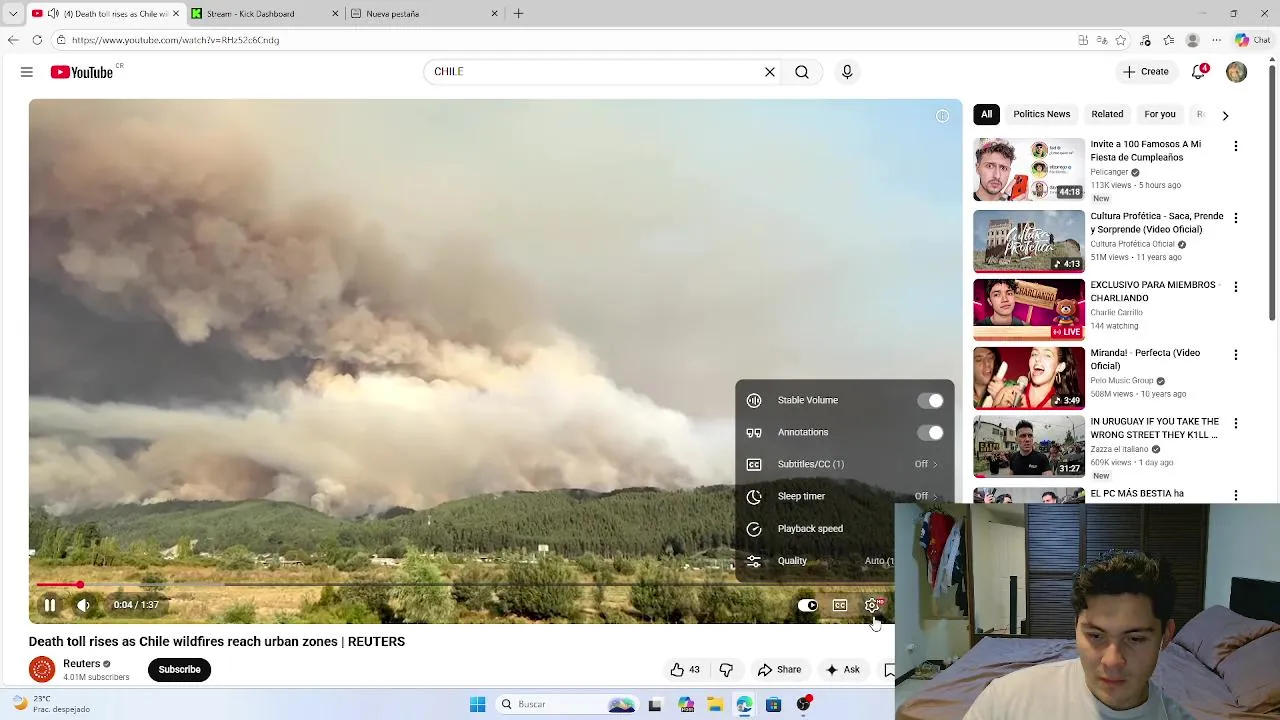Click the search magnifier button
The height and width of the screenshot is (720, 1280).
tap(802, 72)
